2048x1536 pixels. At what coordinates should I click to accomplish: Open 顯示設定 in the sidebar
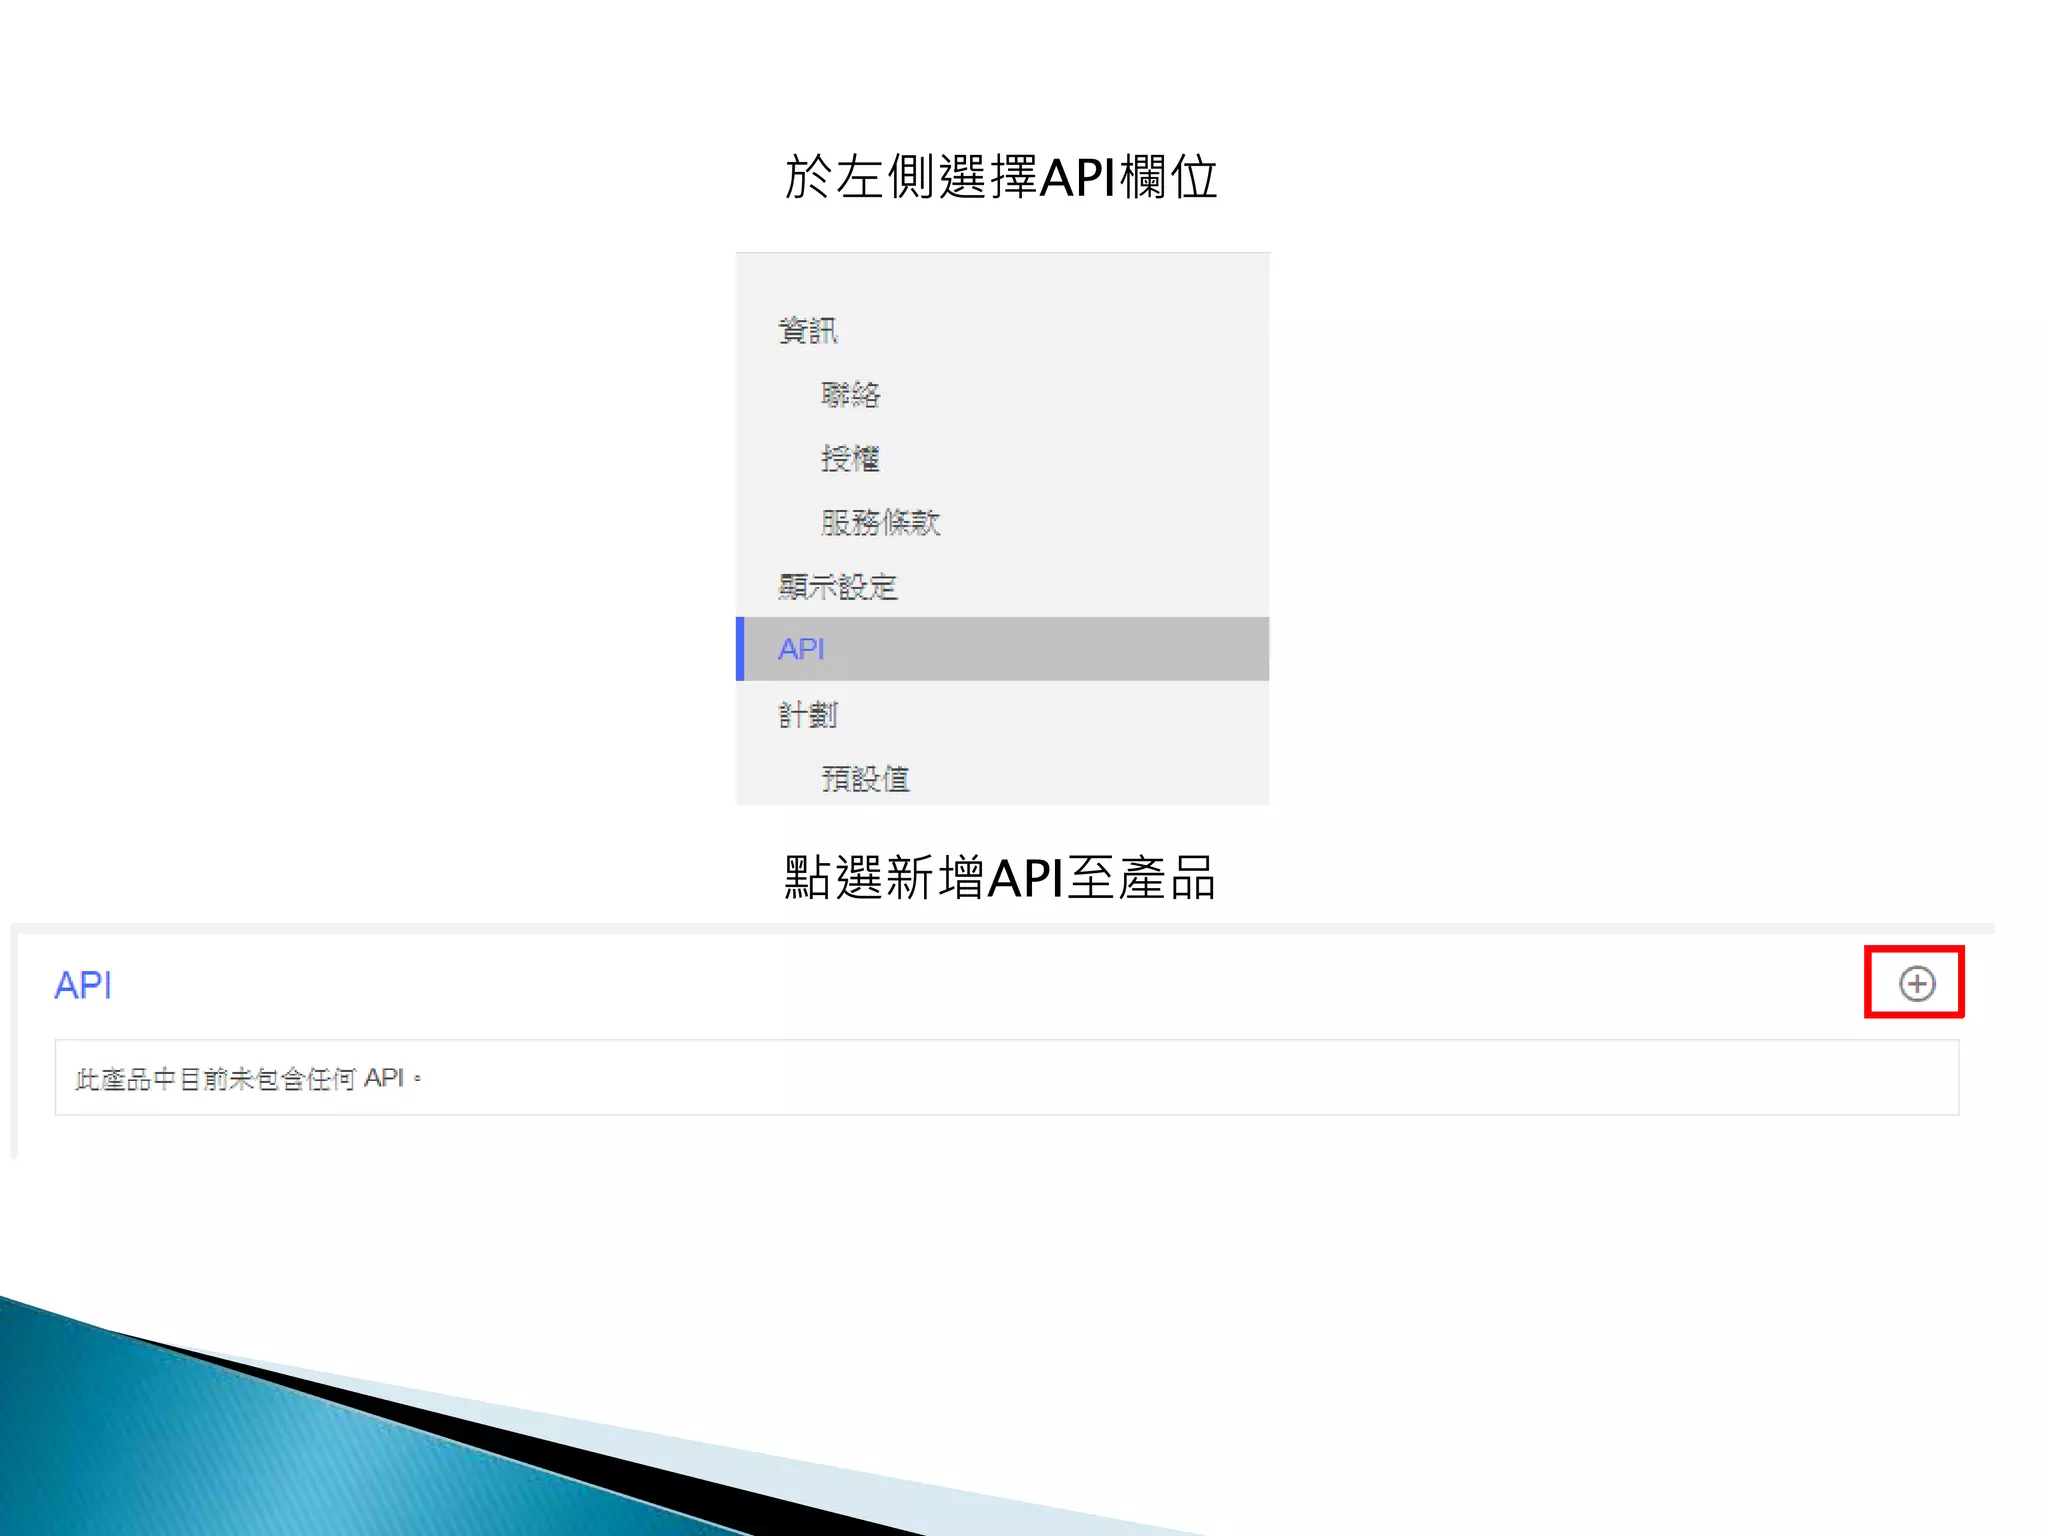(x=838, y=587)
